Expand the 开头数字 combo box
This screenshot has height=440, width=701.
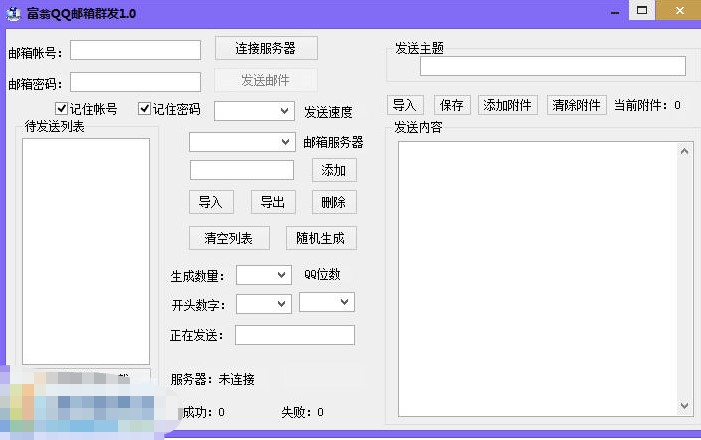pos(264,304)
